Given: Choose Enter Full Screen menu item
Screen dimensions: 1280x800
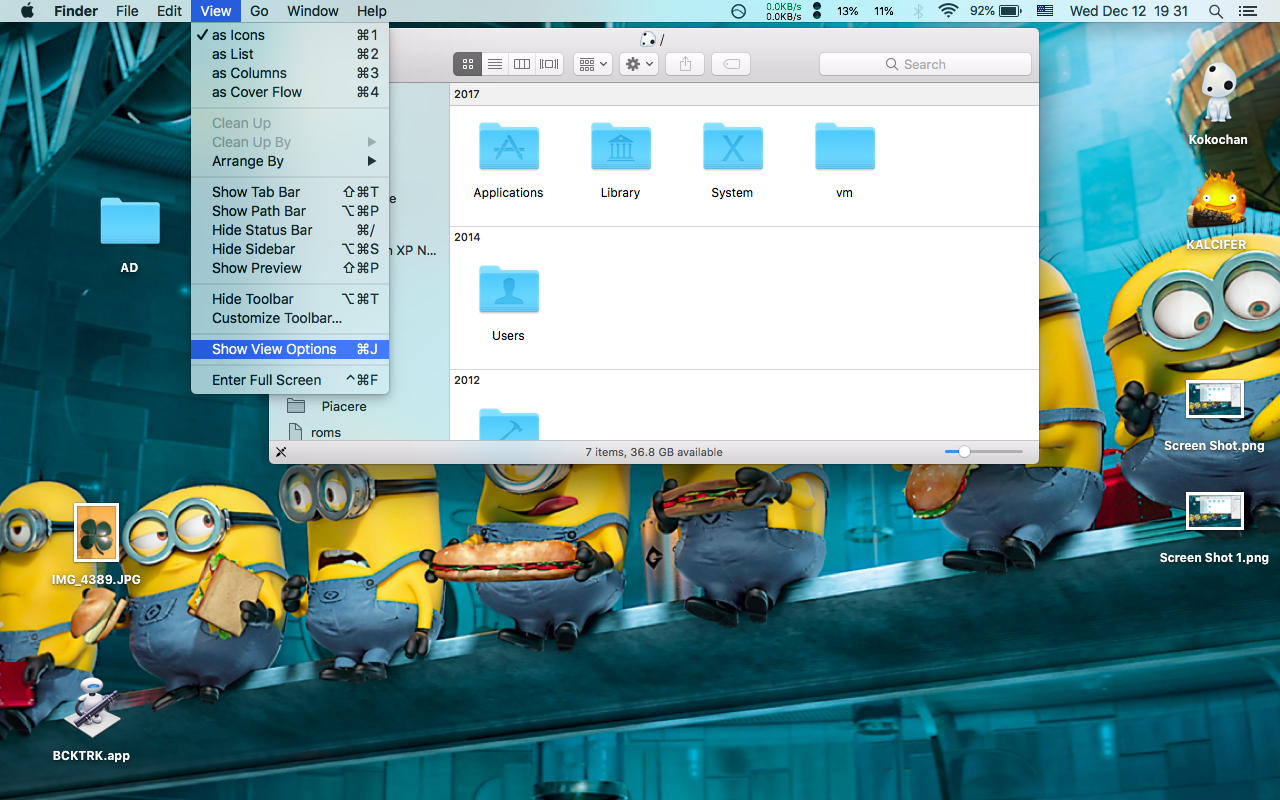Looking at the screenshot, I should 290,380.
